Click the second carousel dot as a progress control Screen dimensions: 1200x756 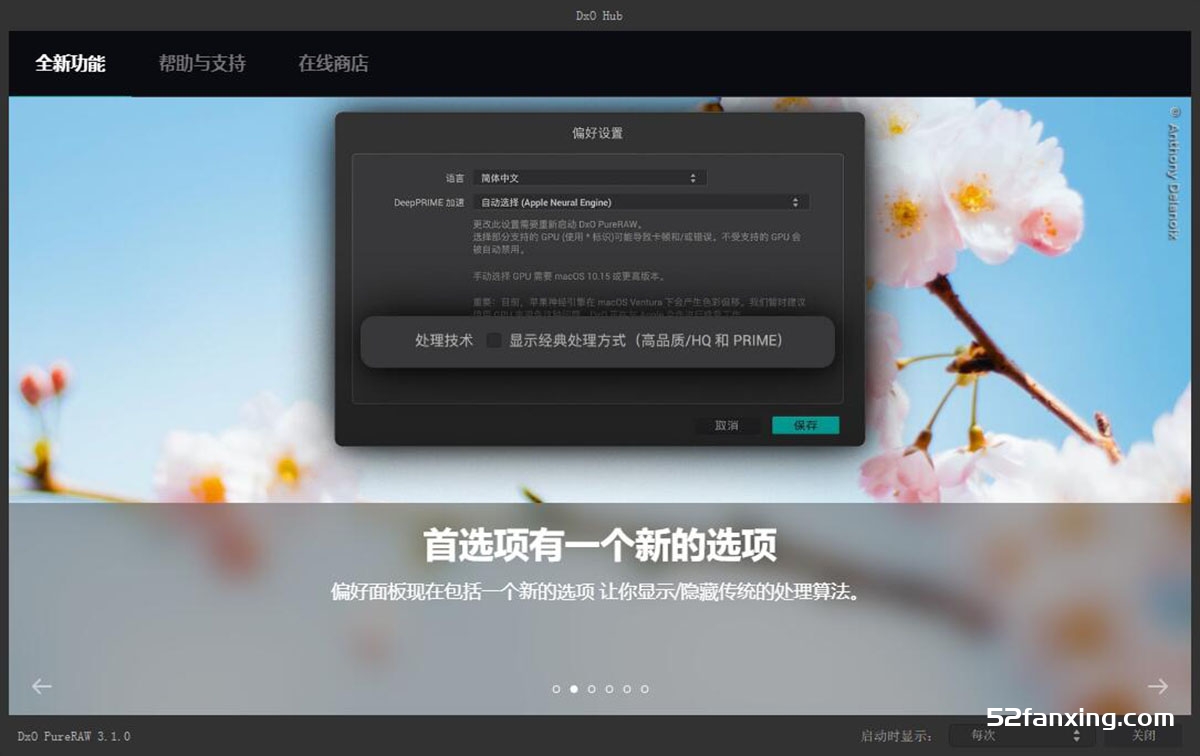pyautogui.click(x=574, y=688)
